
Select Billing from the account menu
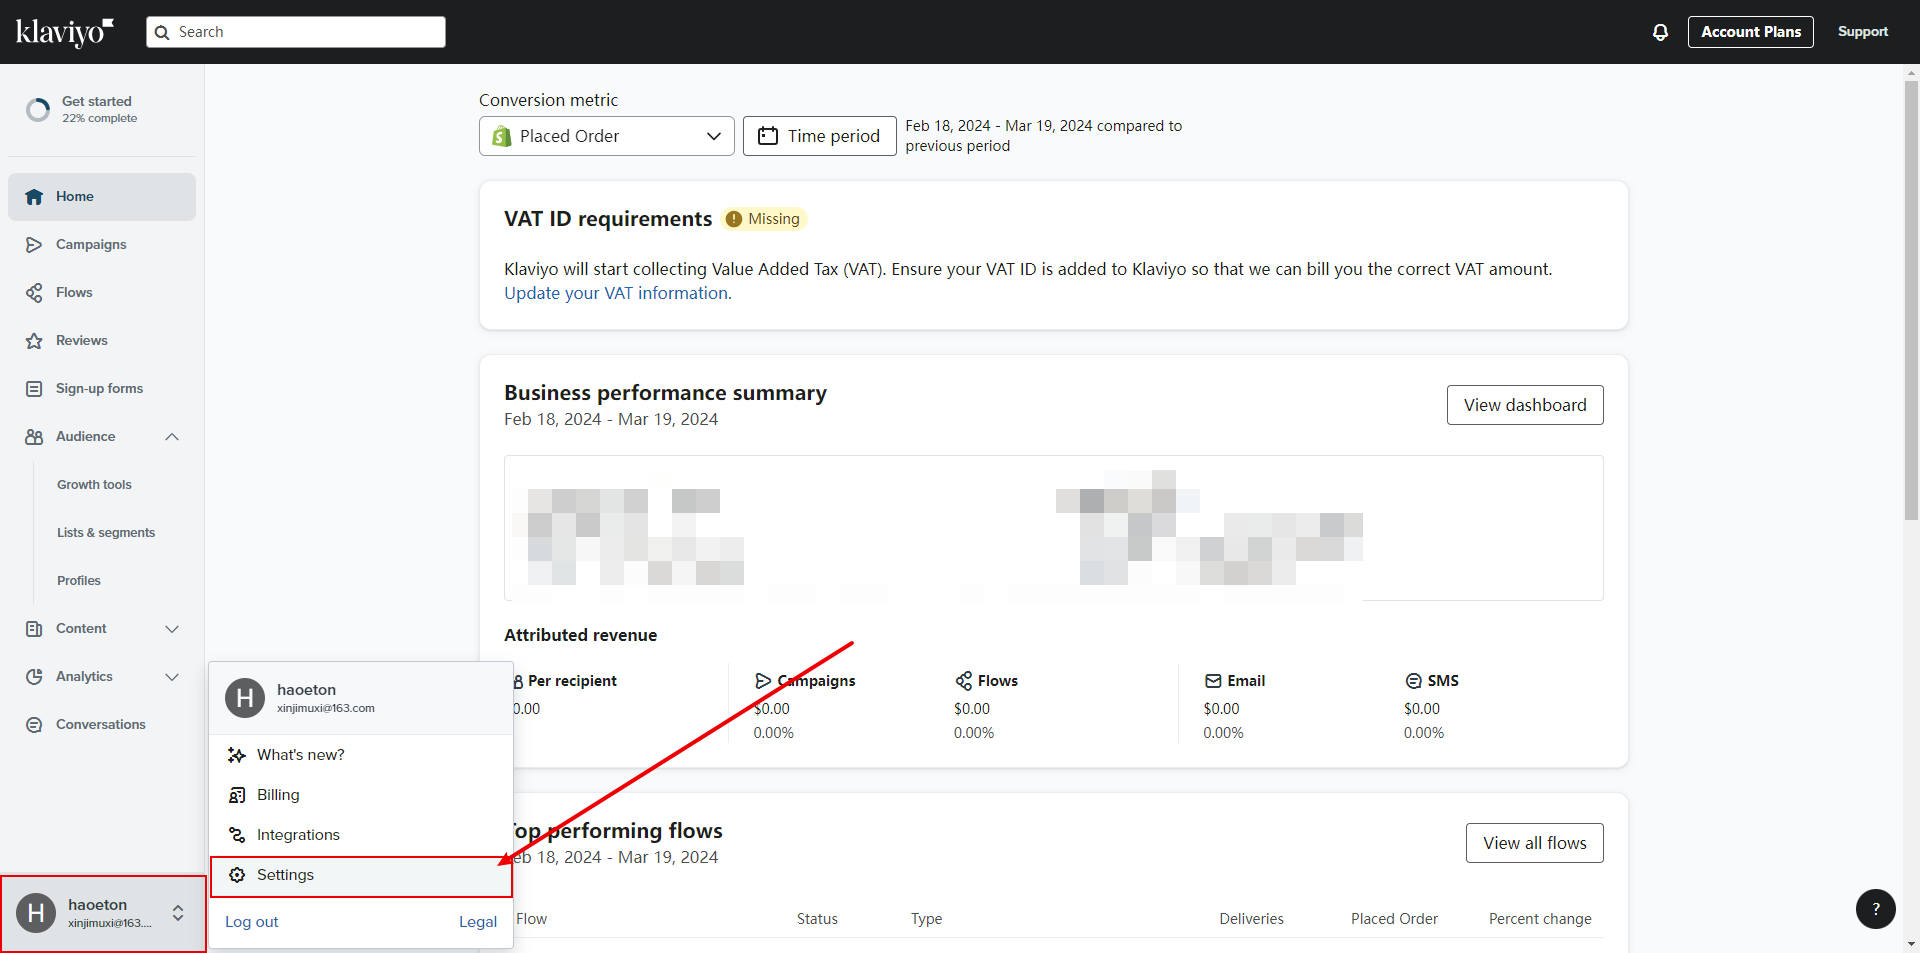361,795
